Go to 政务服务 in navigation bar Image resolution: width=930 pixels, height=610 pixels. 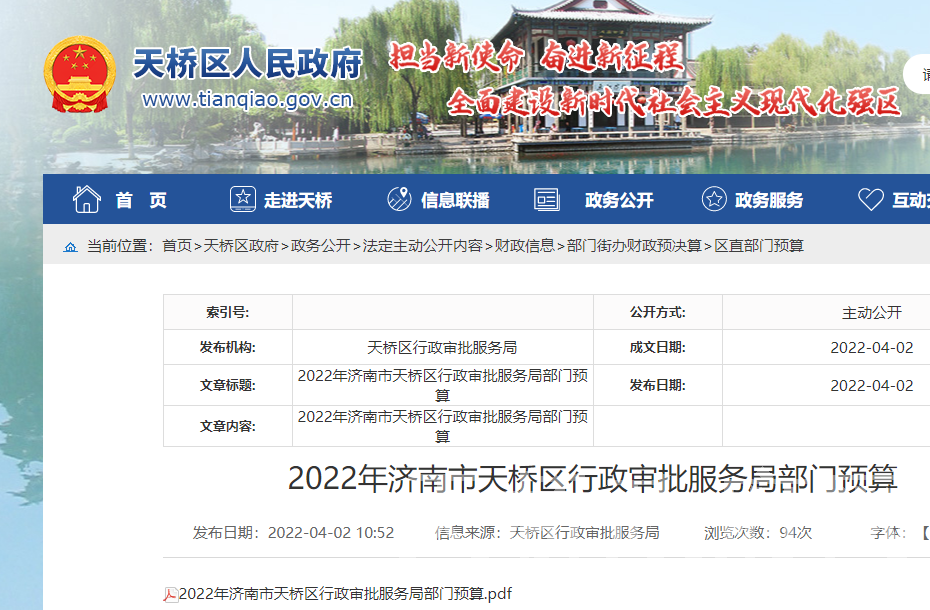click(768, 200)
